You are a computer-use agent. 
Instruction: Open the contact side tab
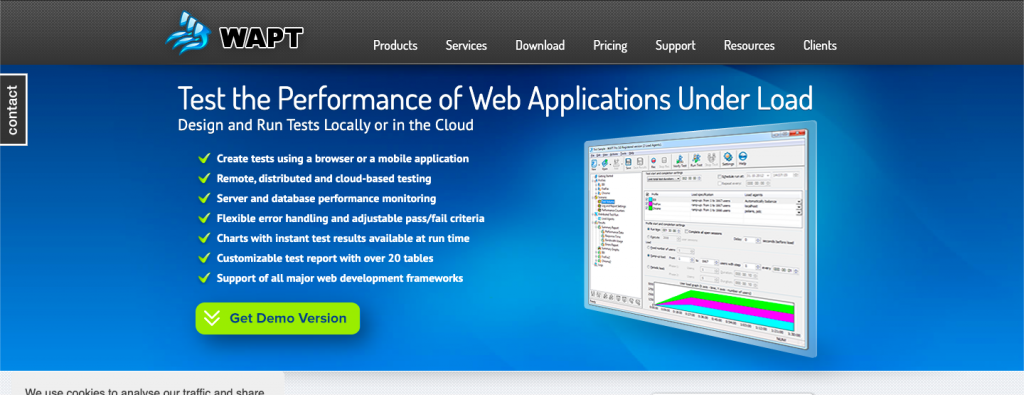13,109
